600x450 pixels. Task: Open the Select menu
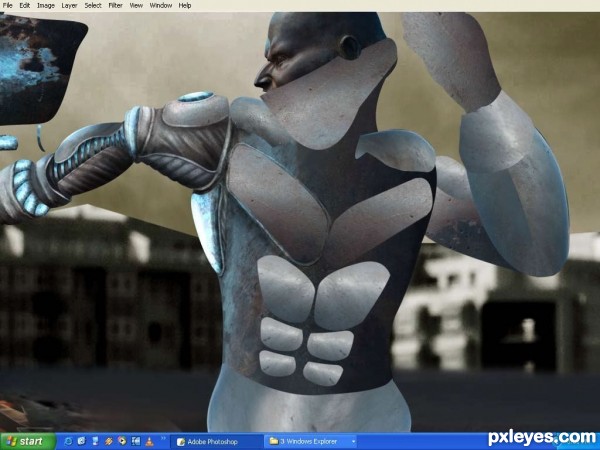pyautogui.click(x=93, y=5)
